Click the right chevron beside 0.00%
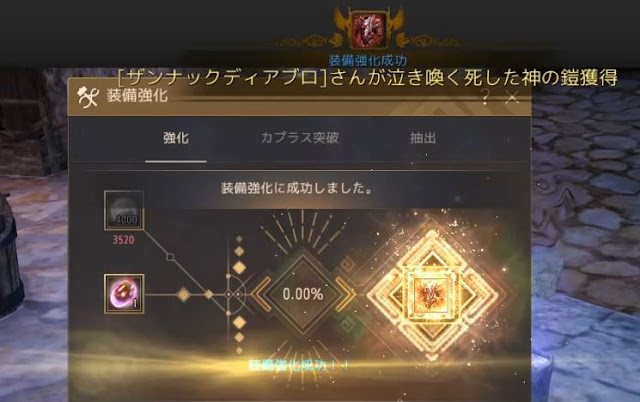The height and width of the screenshot is (402, 640). pyautogui.click(x=346, y=294)
